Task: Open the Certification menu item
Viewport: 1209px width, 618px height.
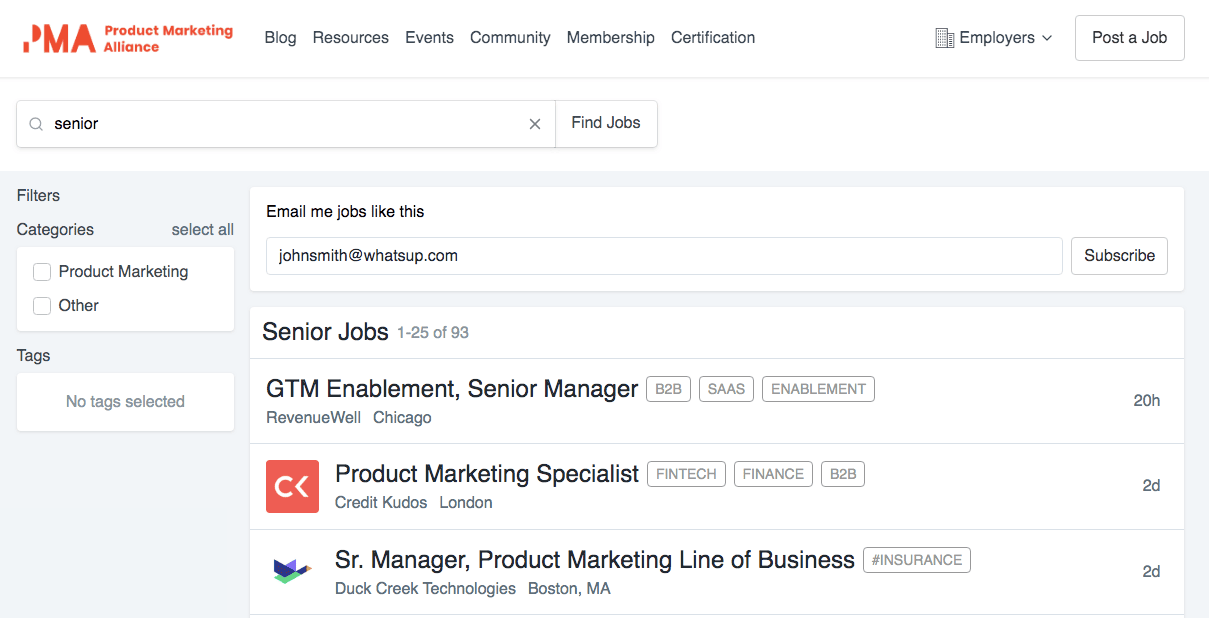Action: (713, 38)
